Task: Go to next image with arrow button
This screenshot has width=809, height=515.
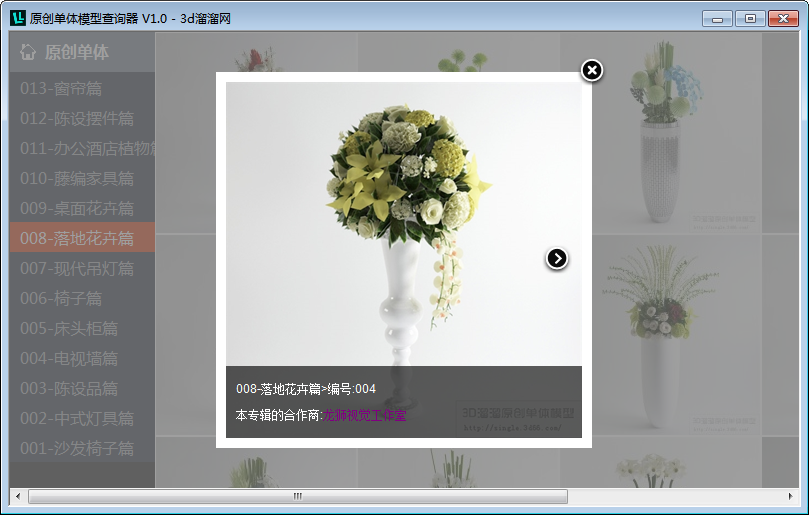Action: pyautogui.click(x=557, y=259)
